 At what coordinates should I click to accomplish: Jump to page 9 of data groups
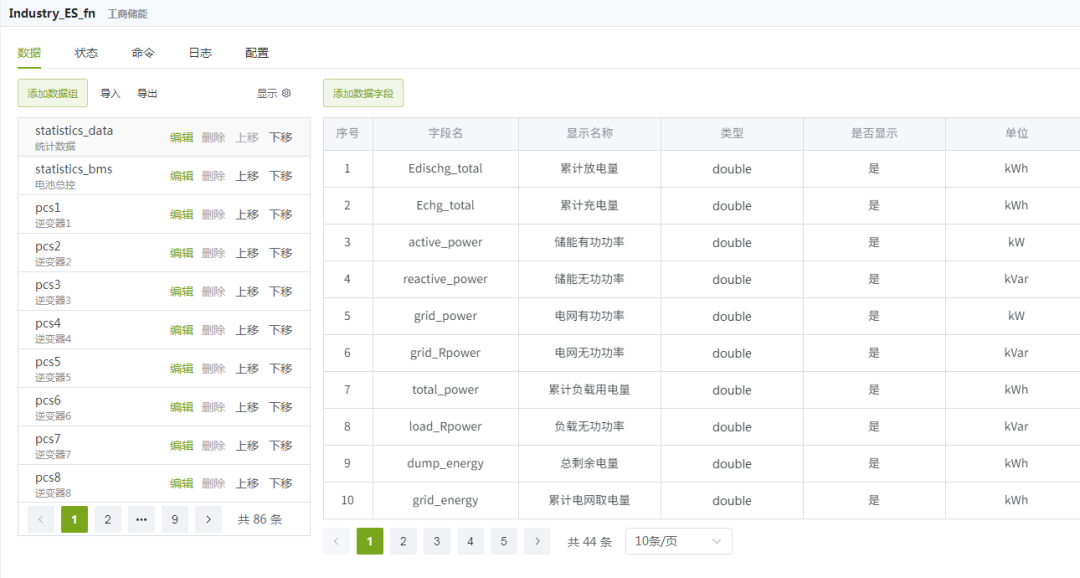pos(175,519)
